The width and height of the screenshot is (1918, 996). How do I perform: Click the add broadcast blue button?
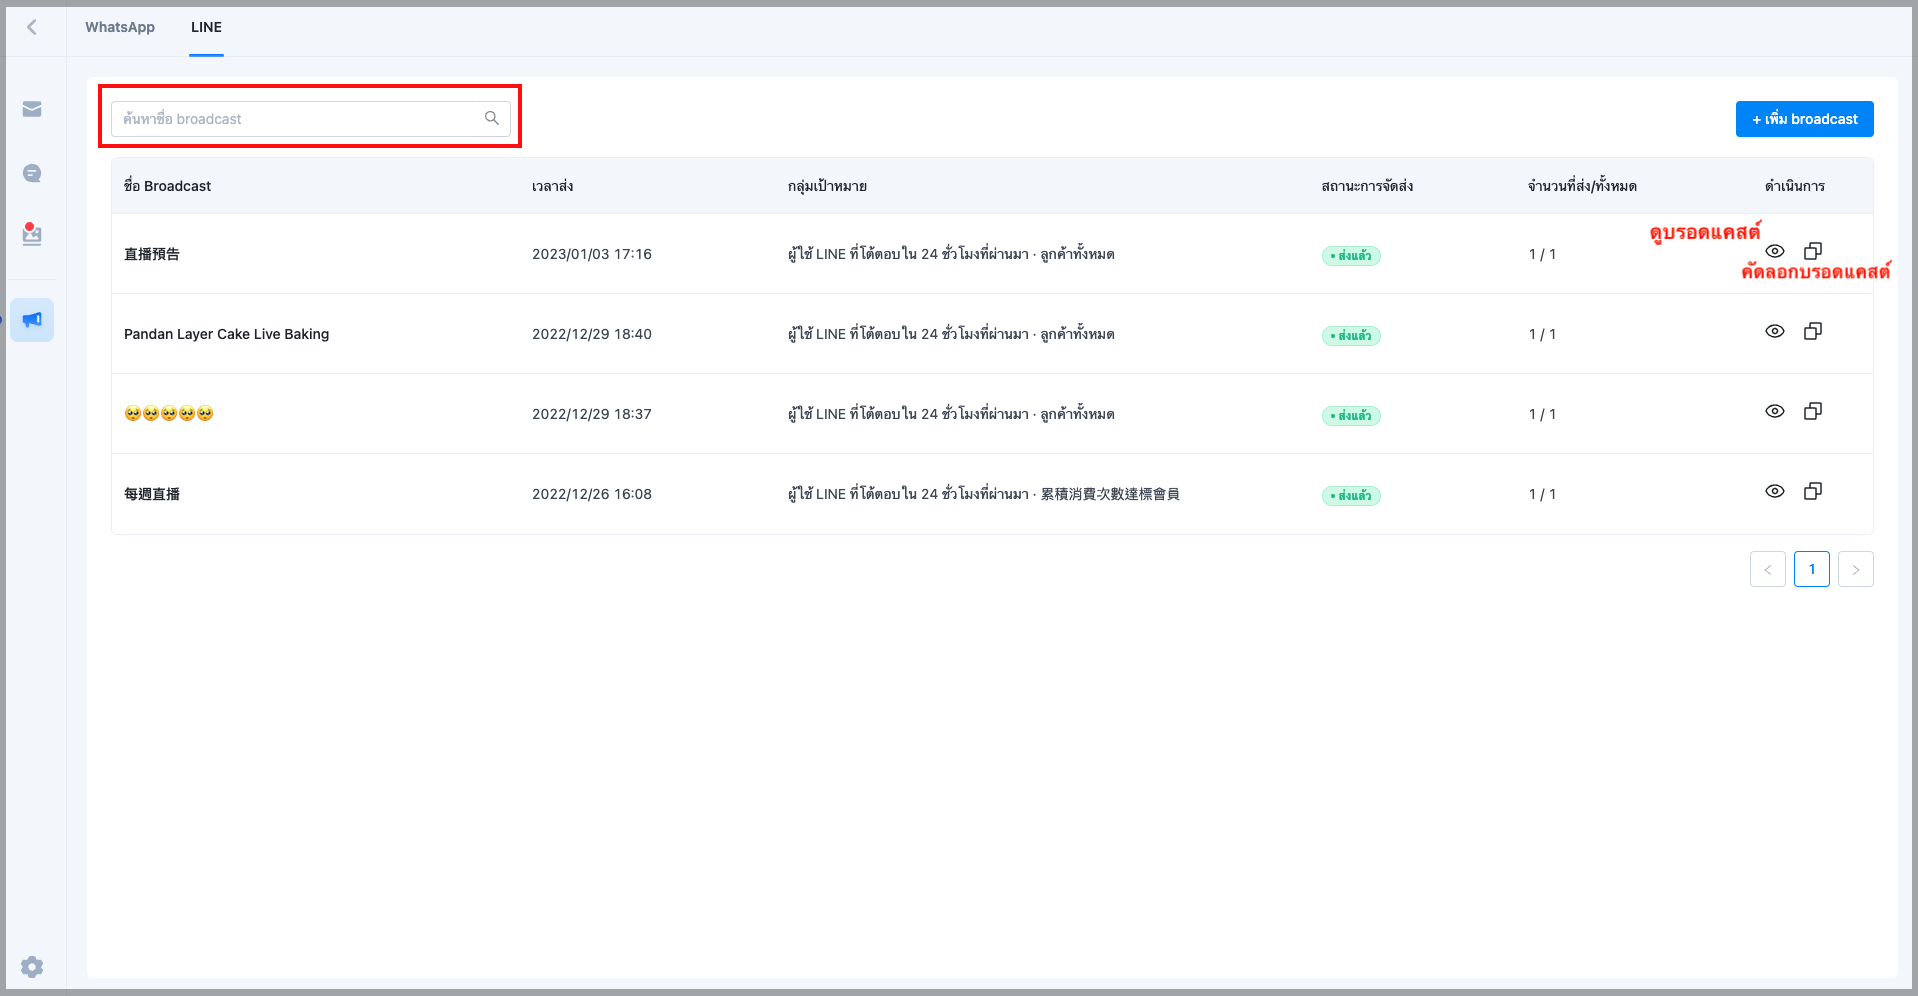pos(1804,119)
